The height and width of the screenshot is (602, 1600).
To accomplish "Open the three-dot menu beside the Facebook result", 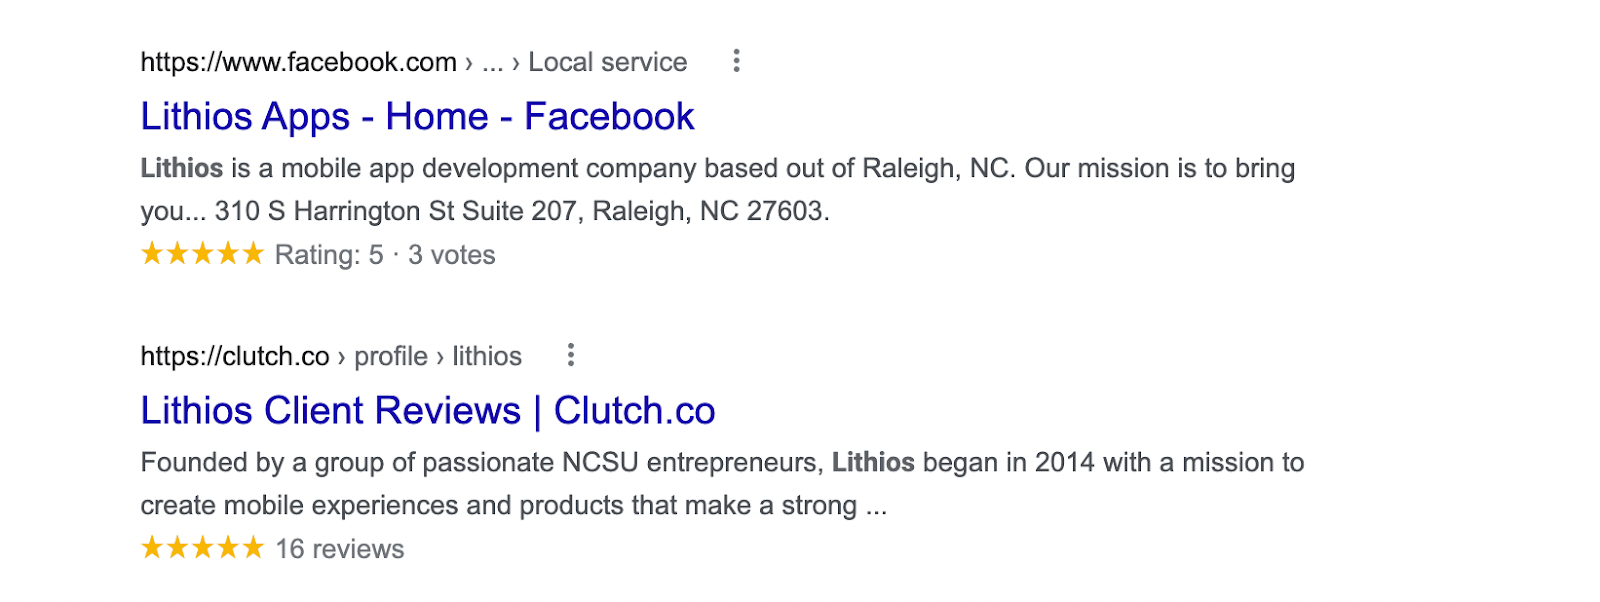I will pos(737,61).
